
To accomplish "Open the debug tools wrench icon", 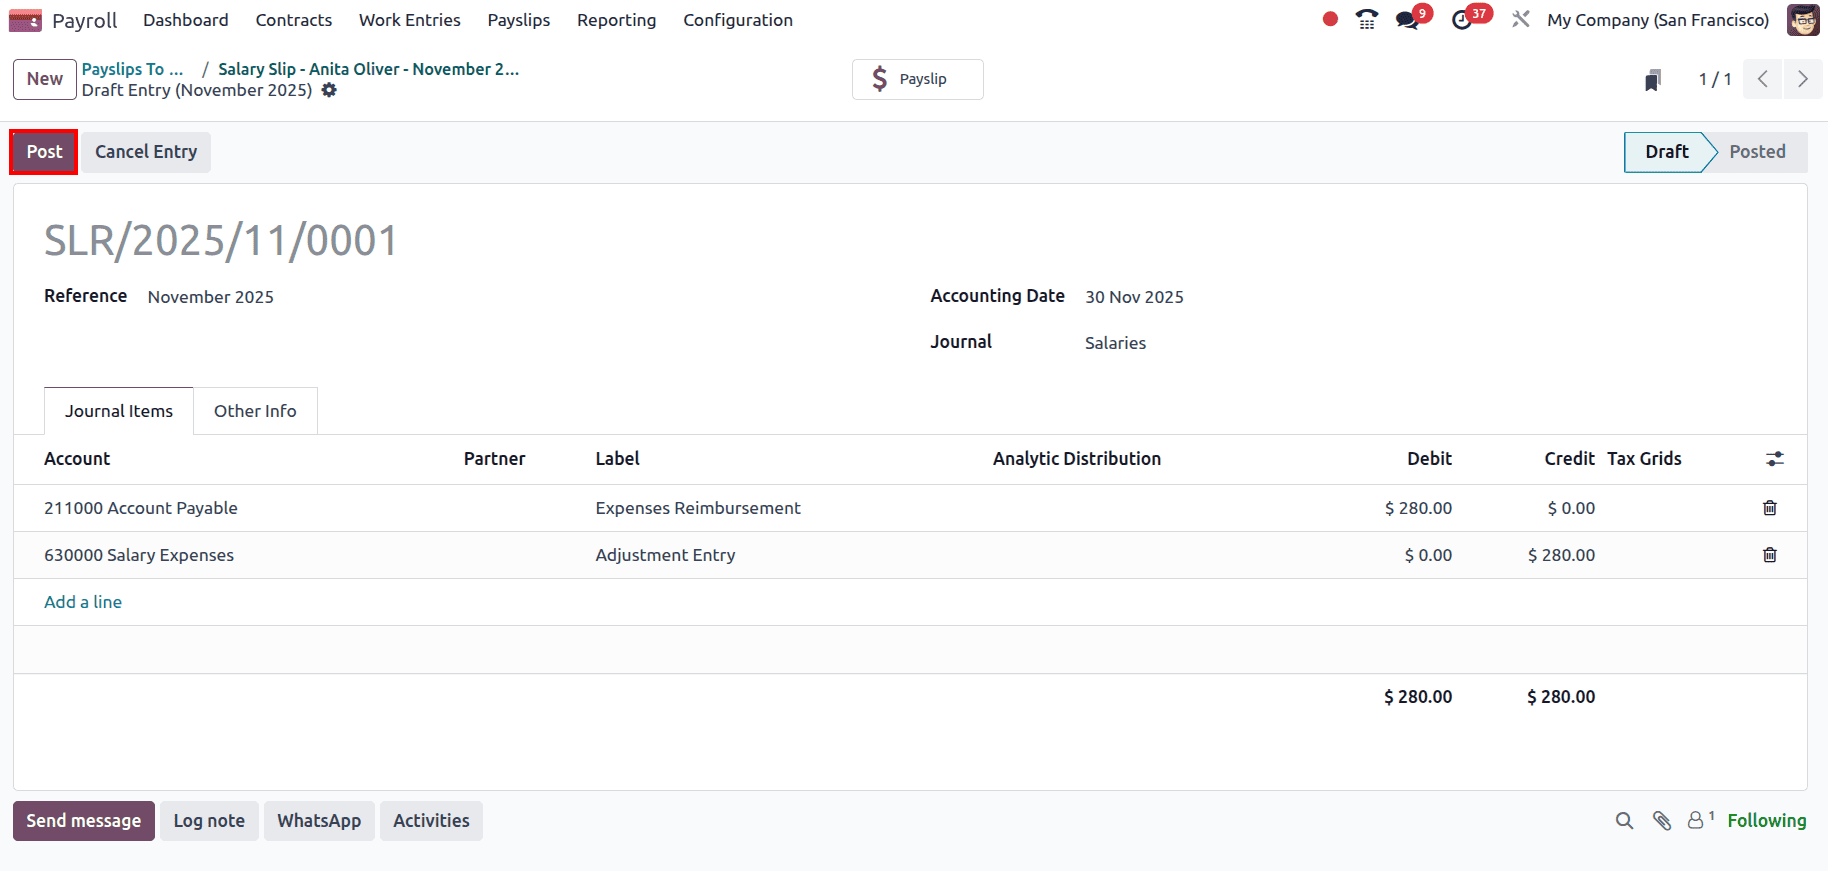I will pos(1521,19).
